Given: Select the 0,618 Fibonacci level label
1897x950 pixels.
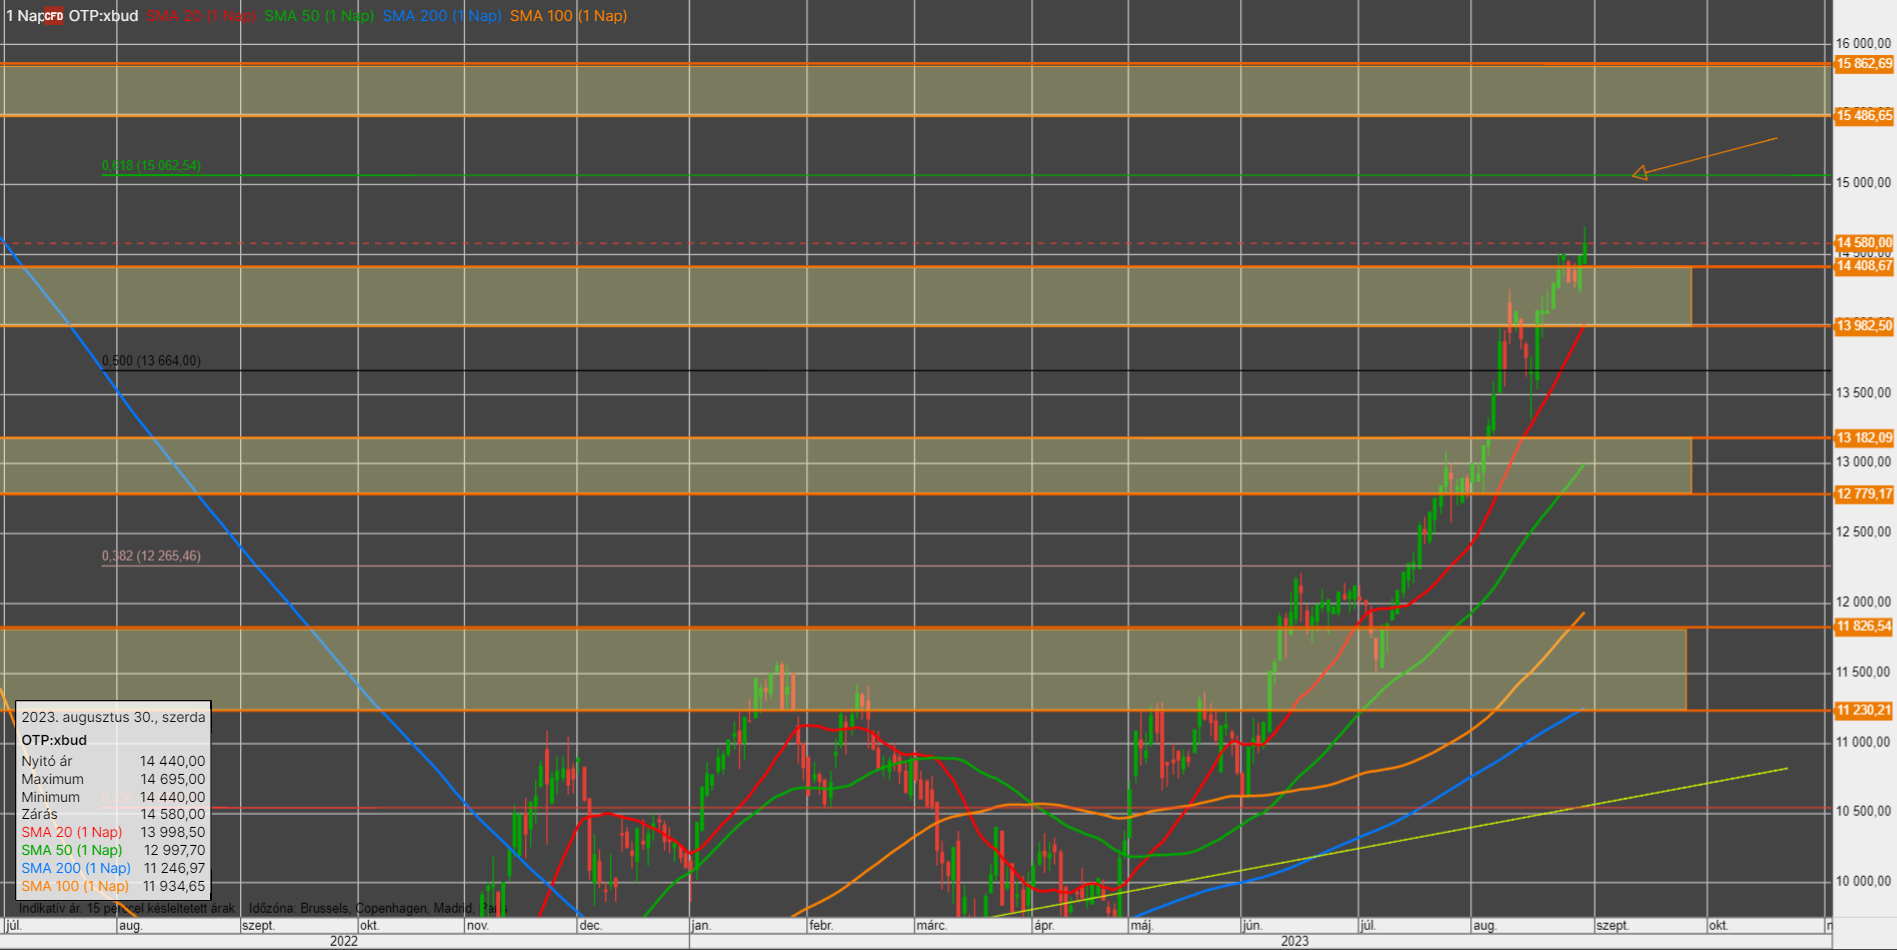Looking at the screenshot, I should [x=151, y=166].
